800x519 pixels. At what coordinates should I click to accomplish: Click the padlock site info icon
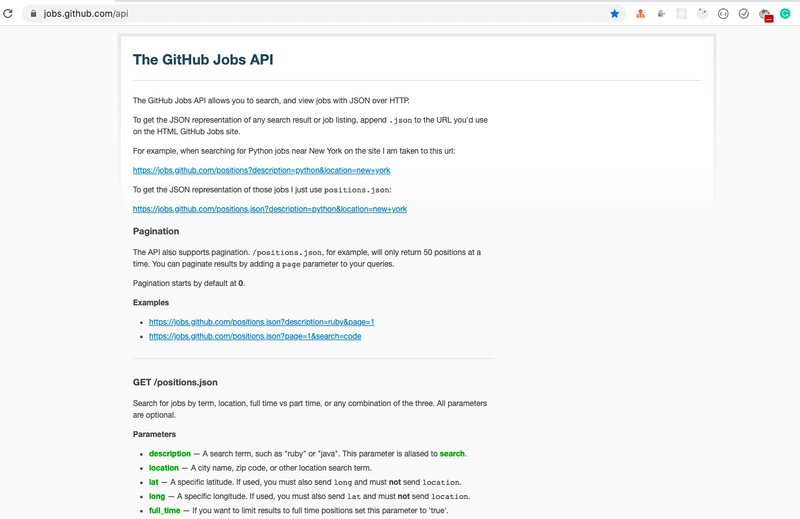34,14
